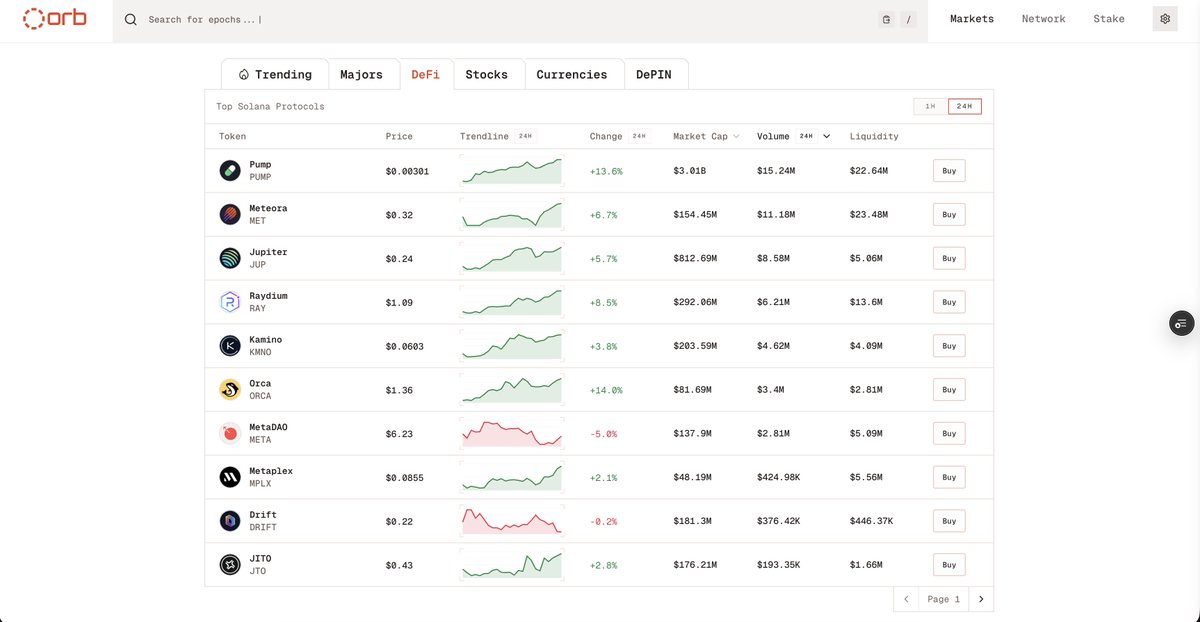This screenshot has height=622, width=1200.
Task: Click Pump's +13.6% change value
Action: 606,171
